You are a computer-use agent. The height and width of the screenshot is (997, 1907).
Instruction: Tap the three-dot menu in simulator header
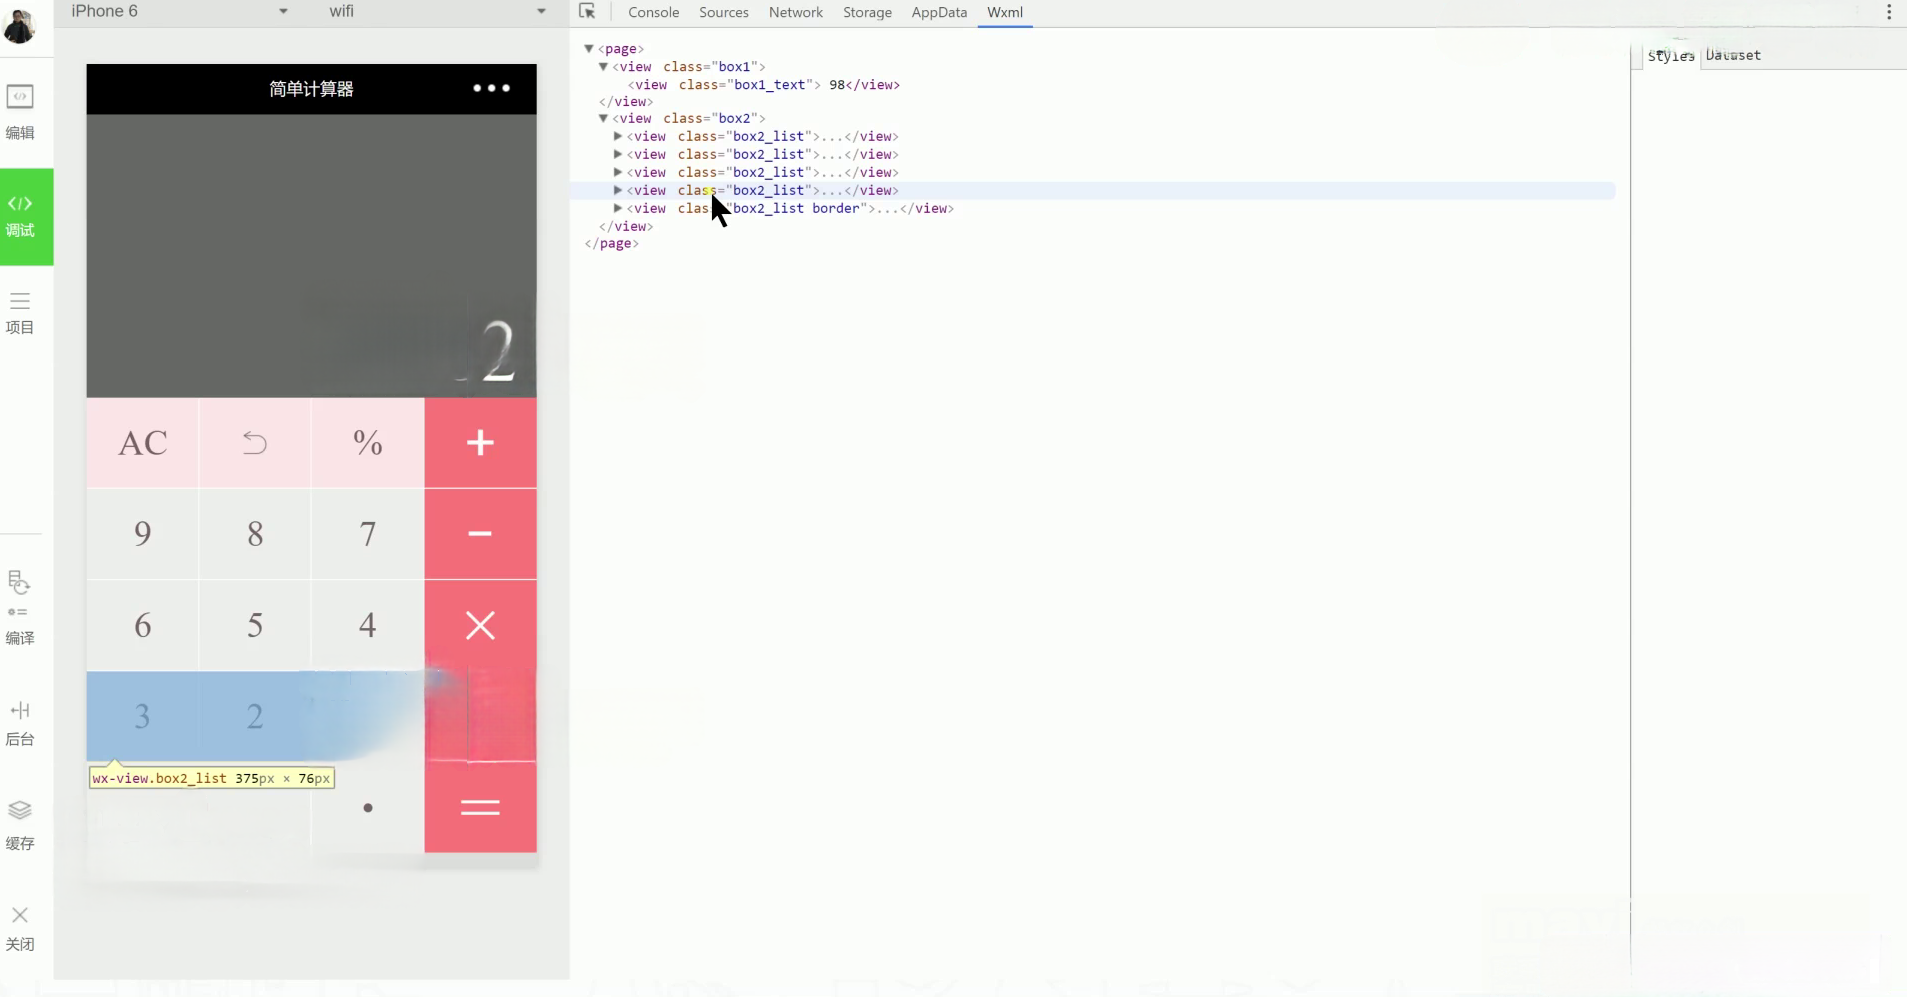[x=491, y=88]
